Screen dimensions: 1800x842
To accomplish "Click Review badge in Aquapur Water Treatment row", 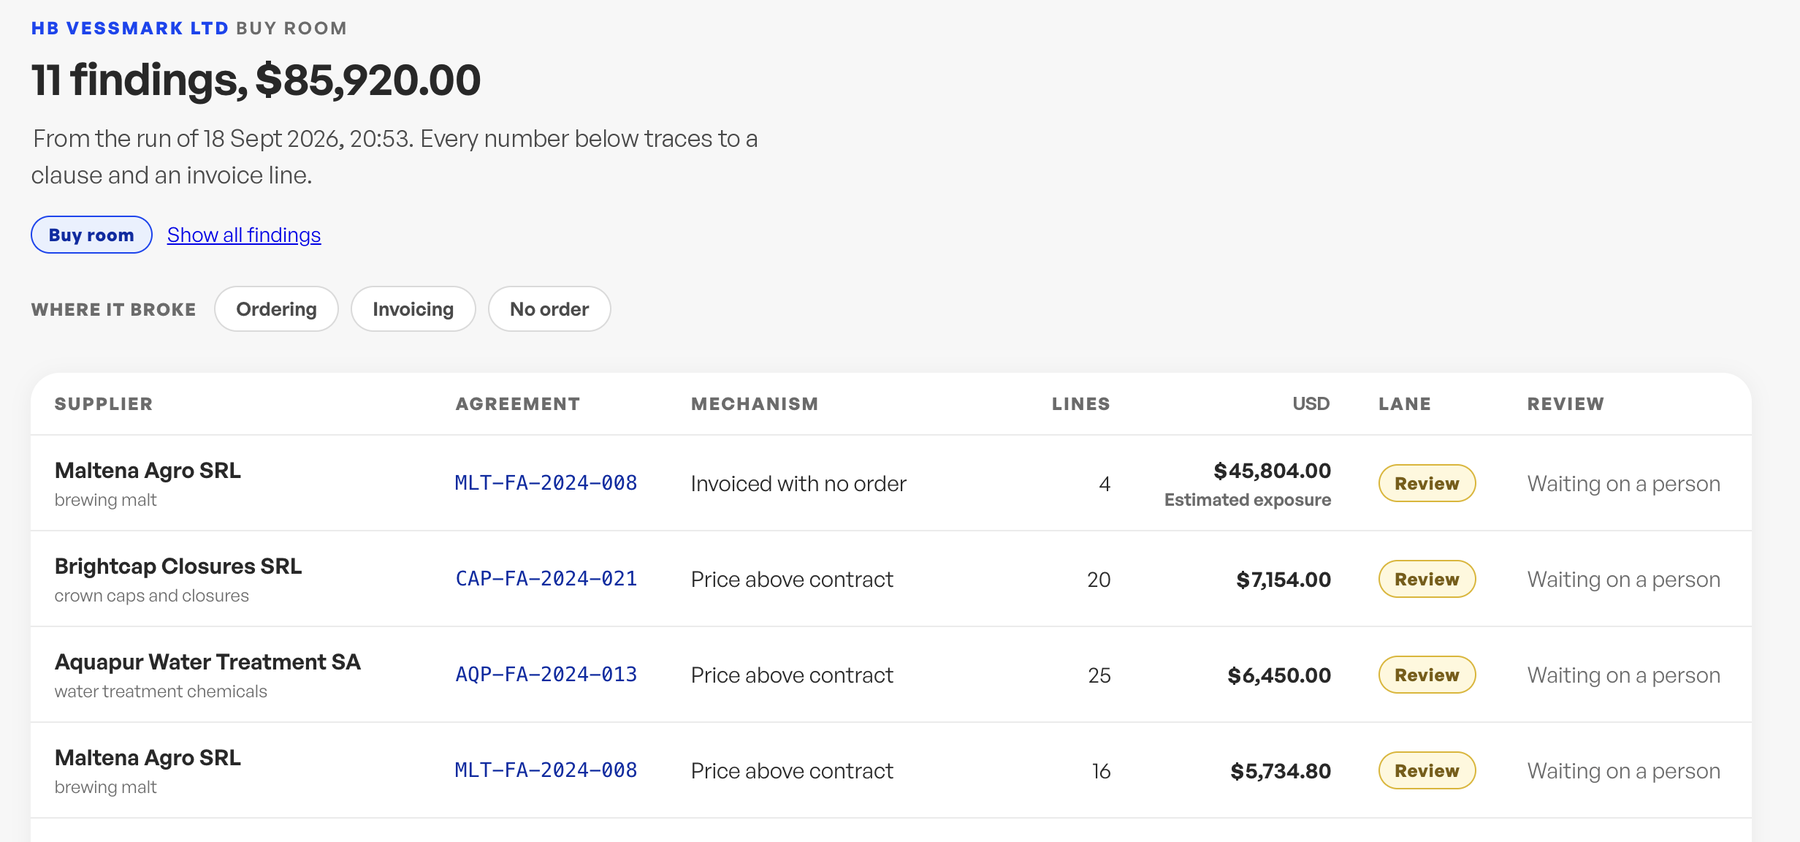I will tap(1427, 675).
